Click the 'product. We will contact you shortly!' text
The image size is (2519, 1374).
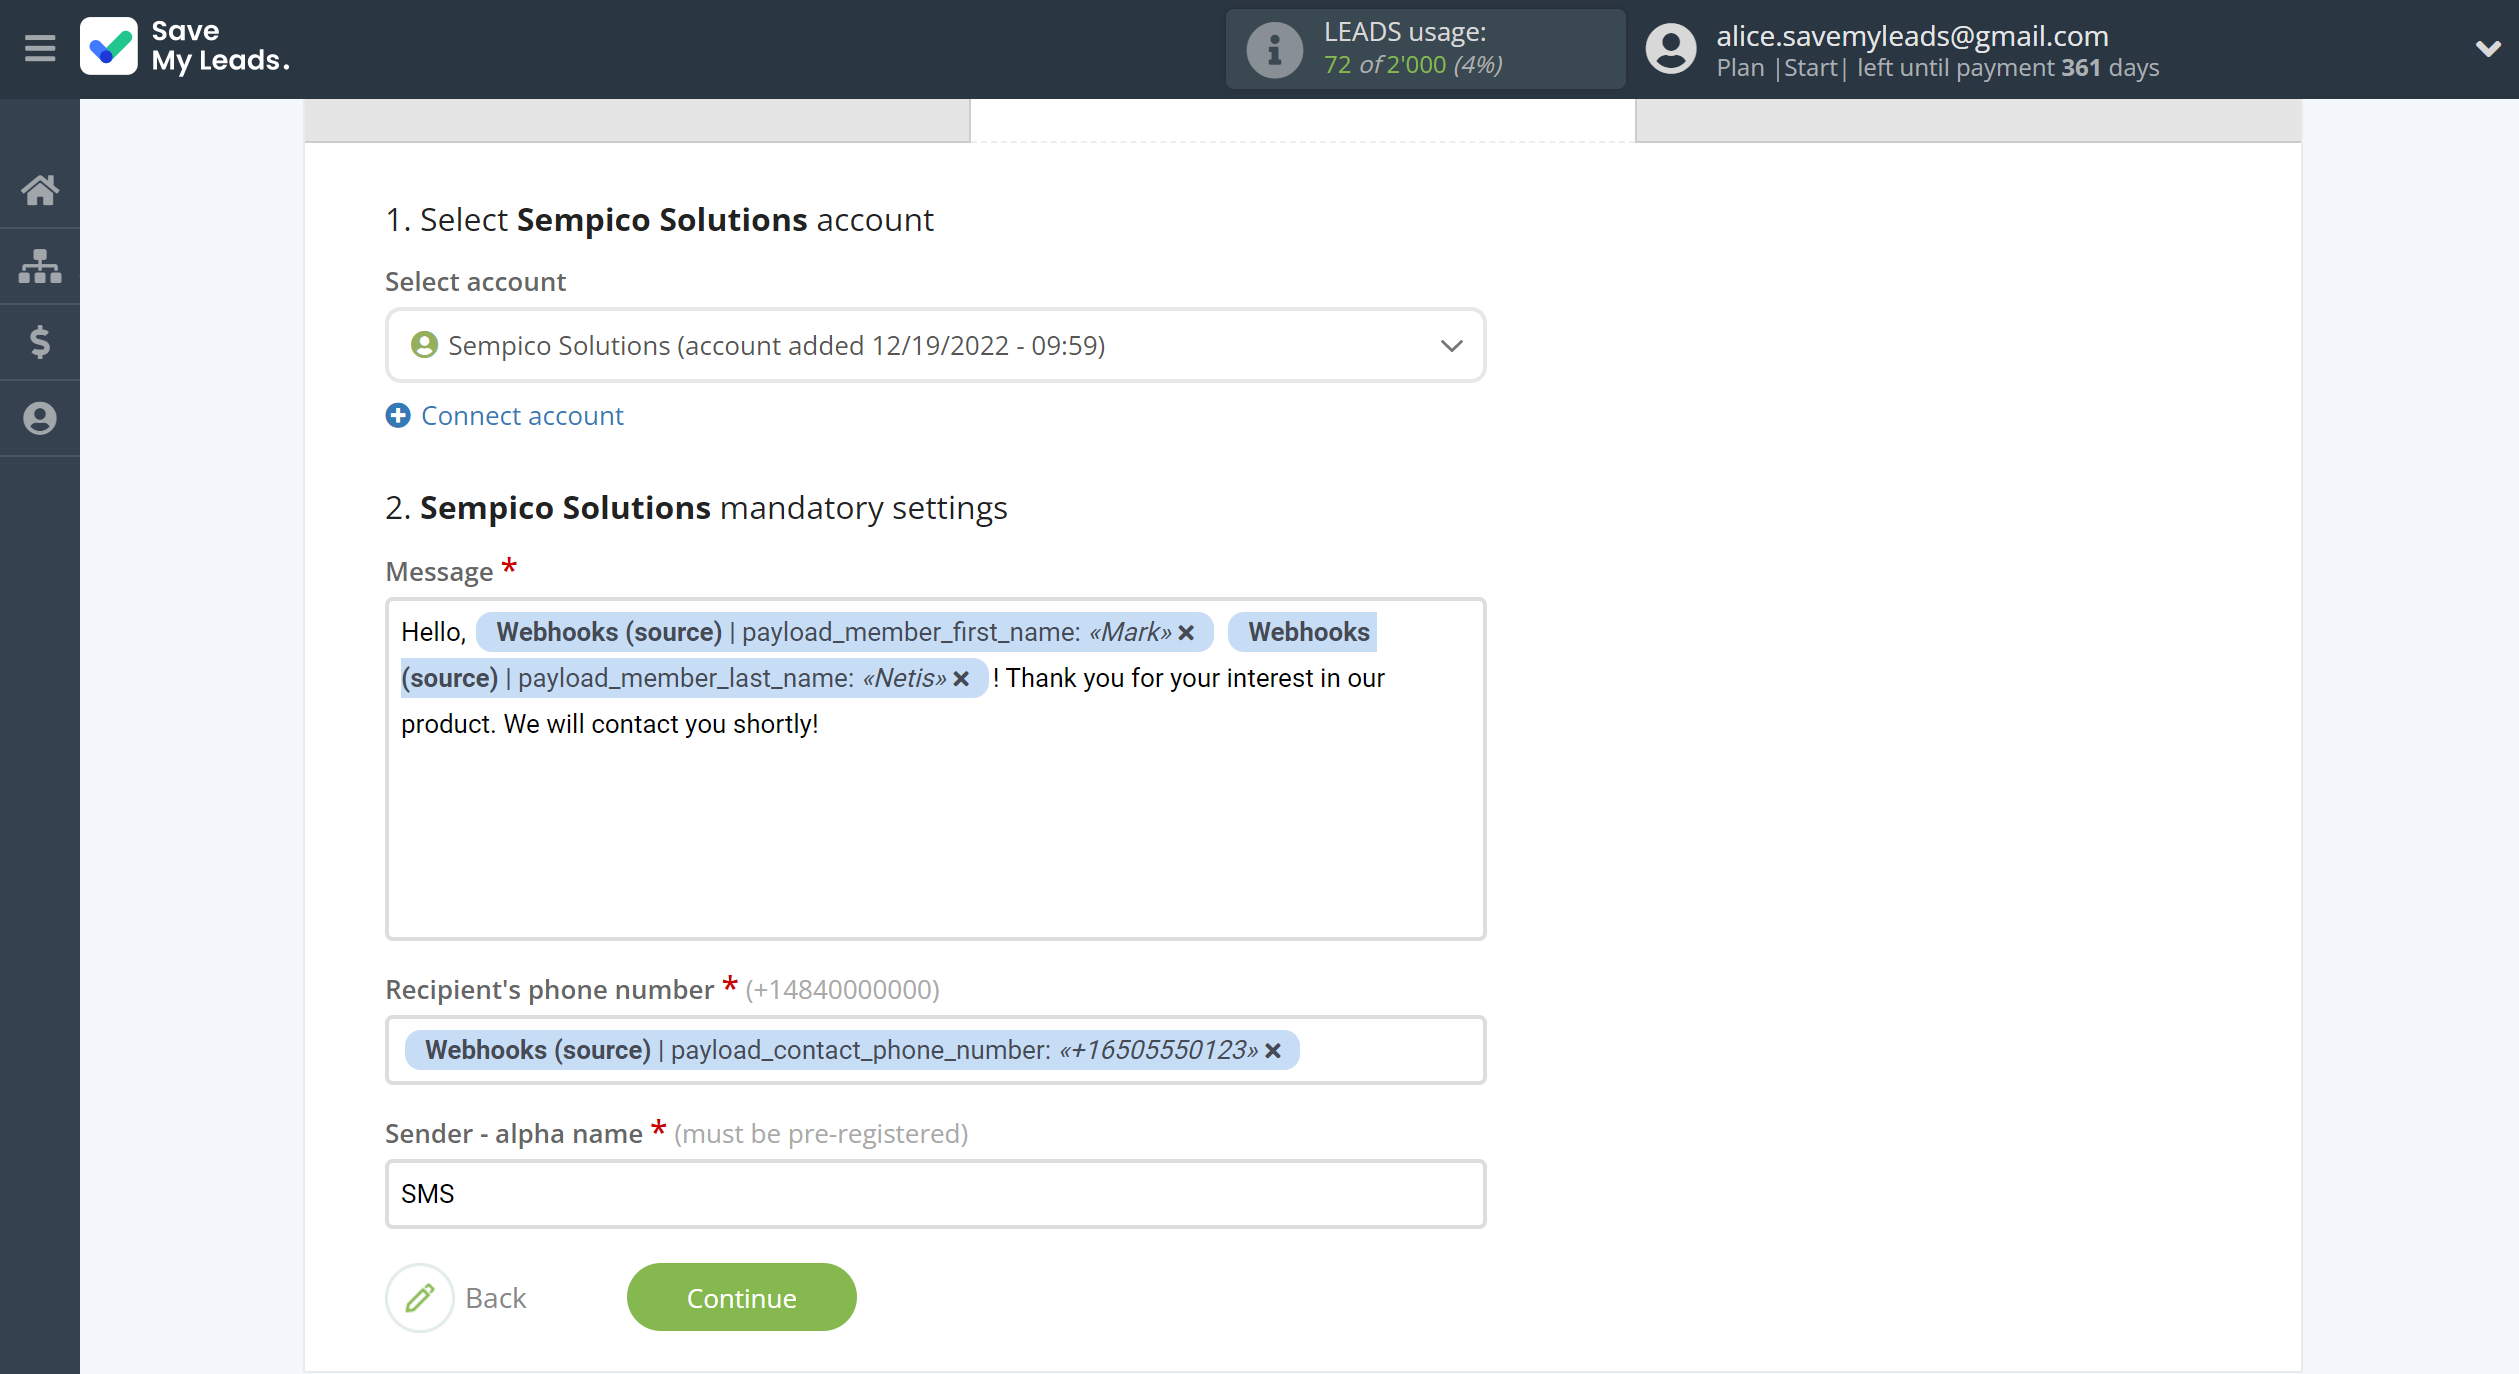pyautogui.click(x=610, y=724)
